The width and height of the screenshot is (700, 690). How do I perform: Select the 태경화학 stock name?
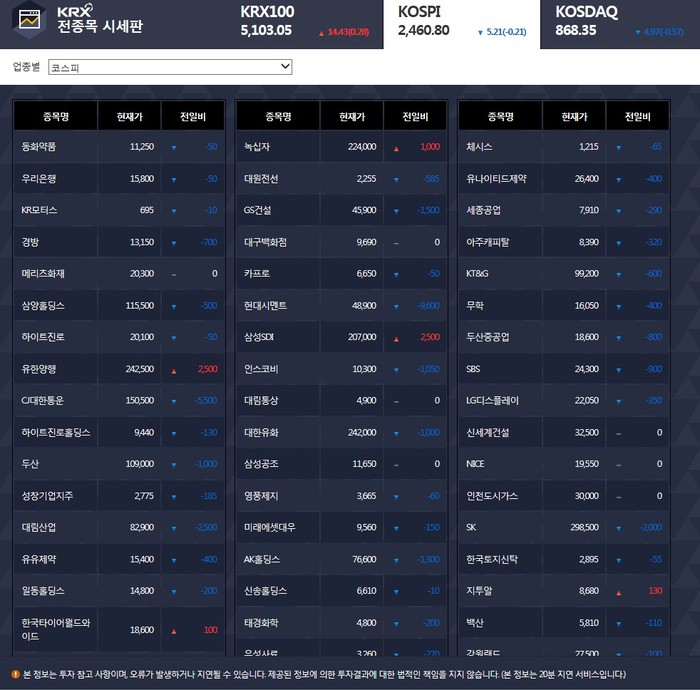coord(261,623)
